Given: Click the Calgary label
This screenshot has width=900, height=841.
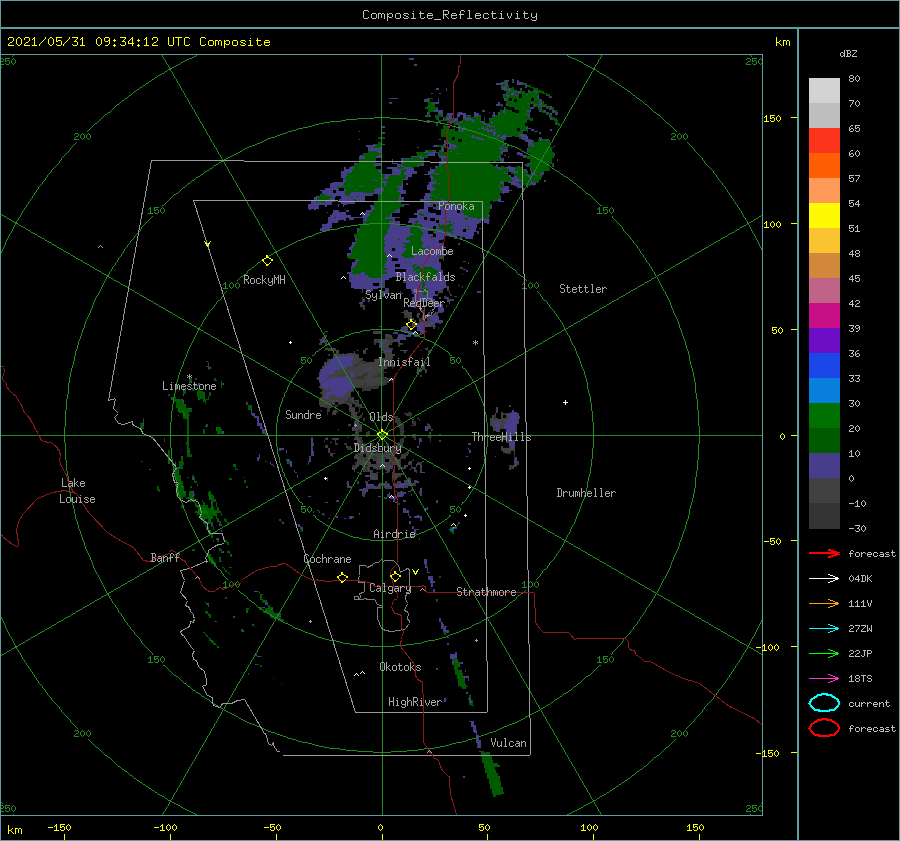Looking at the screenshot, I should [x=390, y=588].
